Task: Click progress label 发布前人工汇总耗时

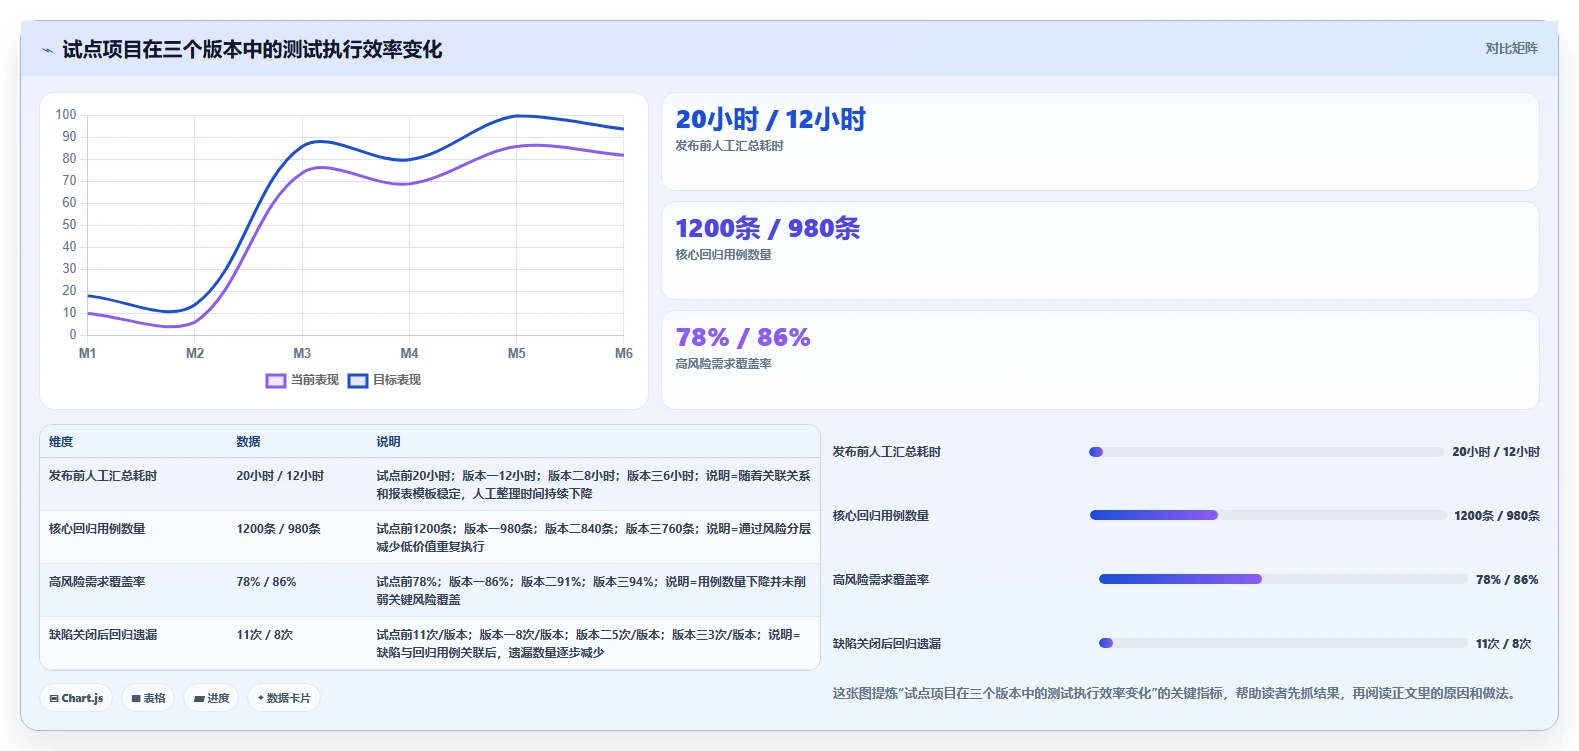Action: [x=887, y=452]
